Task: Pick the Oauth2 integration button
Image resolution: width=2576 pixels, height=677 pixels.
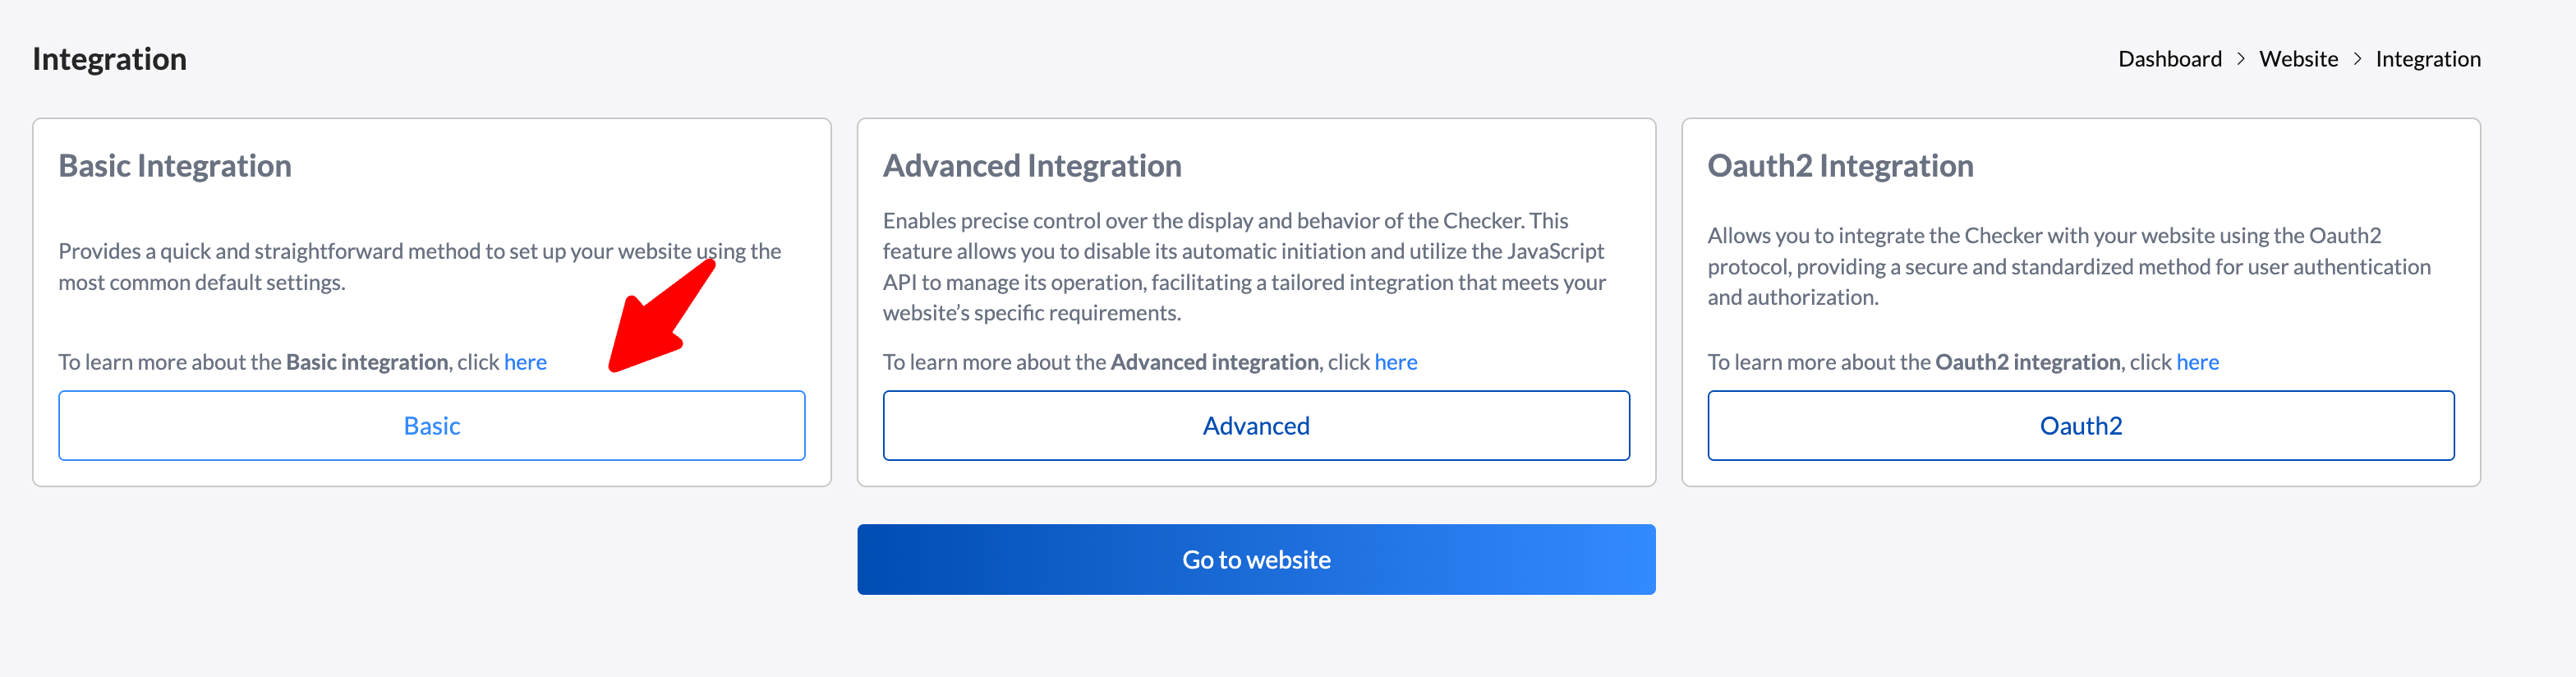Action: 2080,426
